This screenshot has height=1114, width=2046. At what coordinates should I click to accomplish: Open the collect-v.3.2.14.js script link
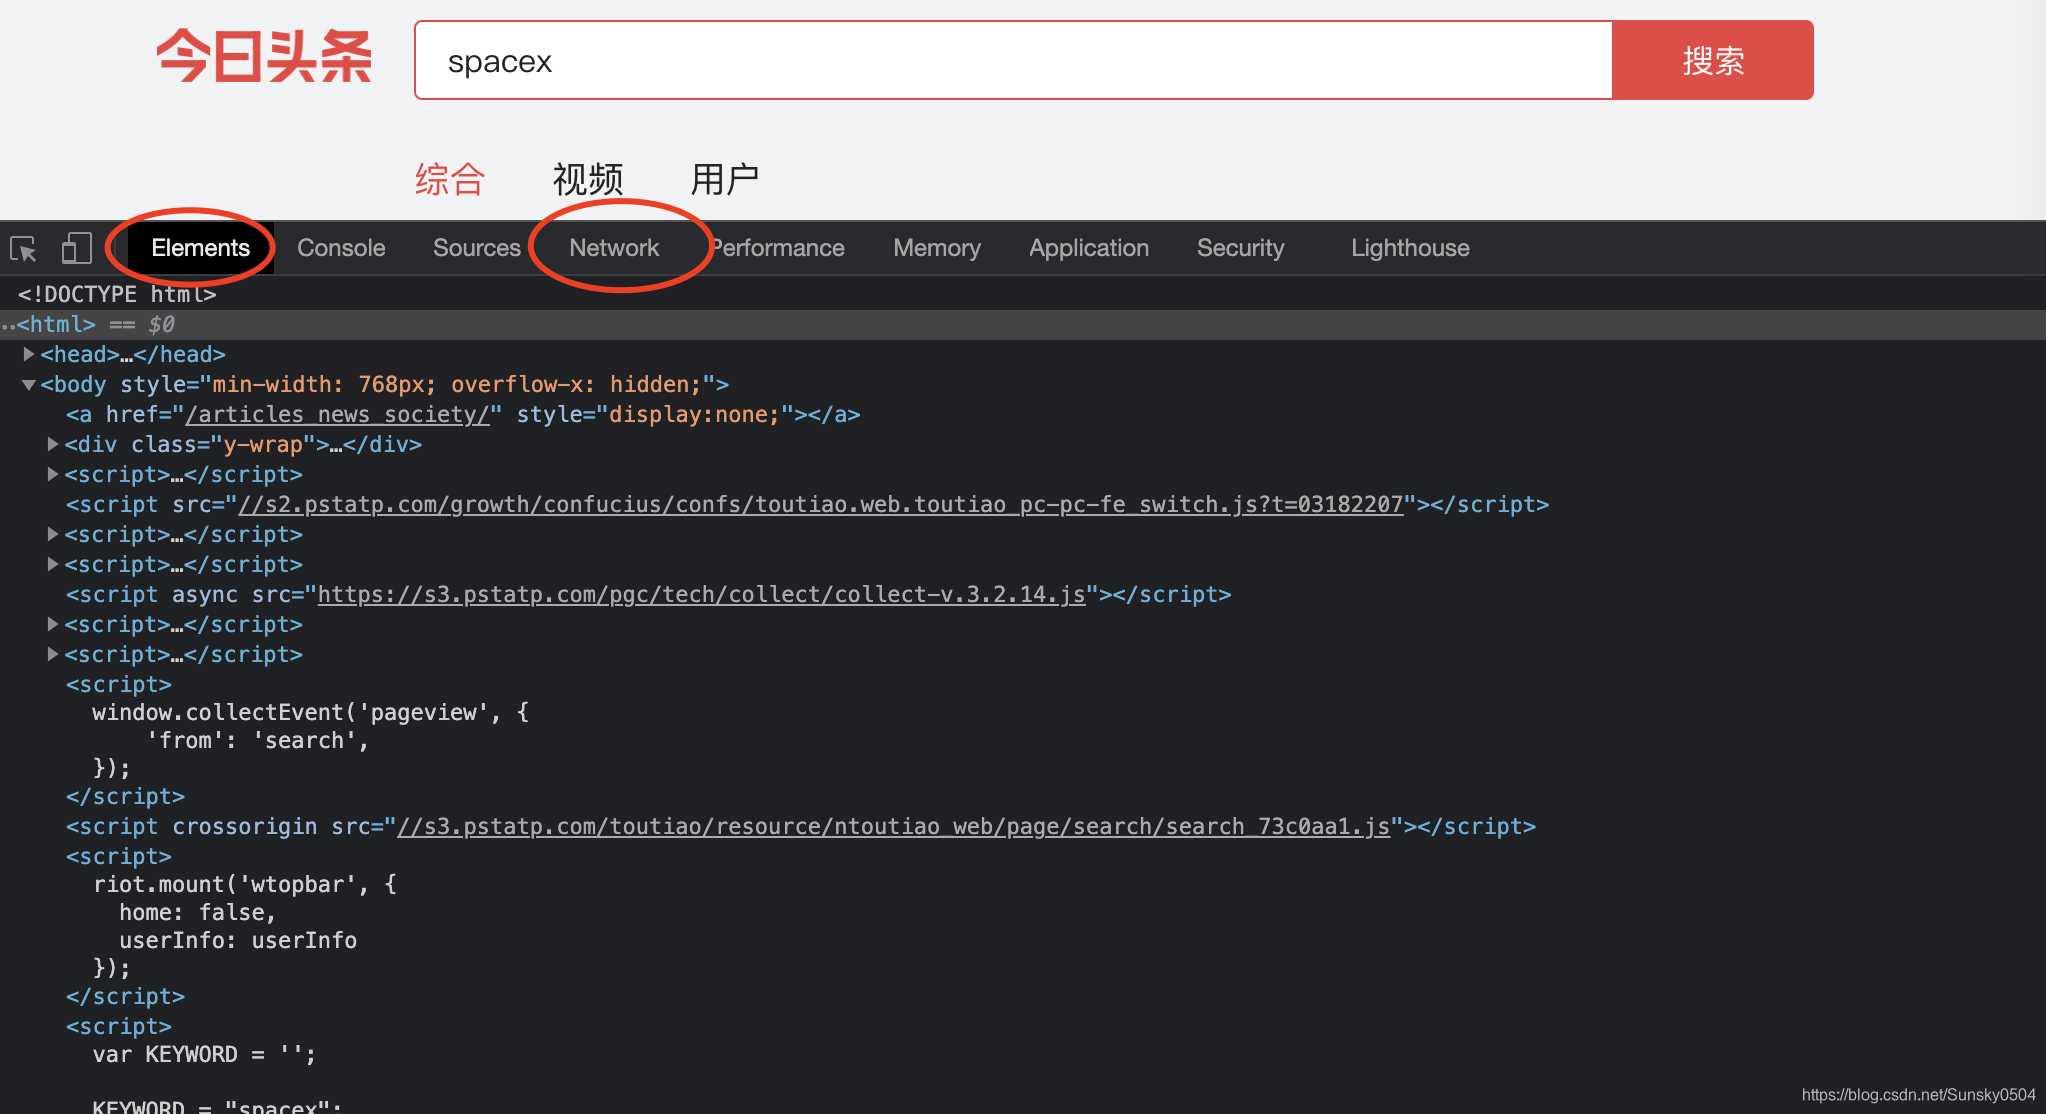coord(701,594)
